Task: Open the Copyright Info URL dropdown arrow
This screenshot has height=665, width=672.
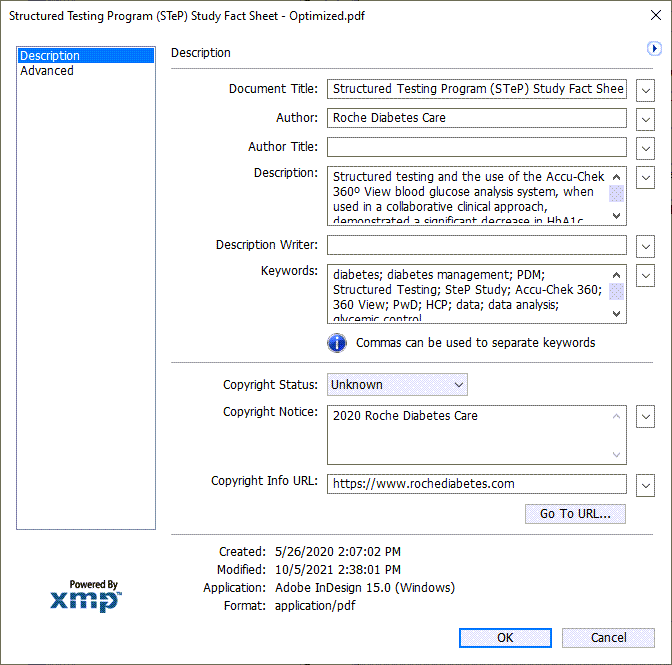Action: tap(645, 485)
